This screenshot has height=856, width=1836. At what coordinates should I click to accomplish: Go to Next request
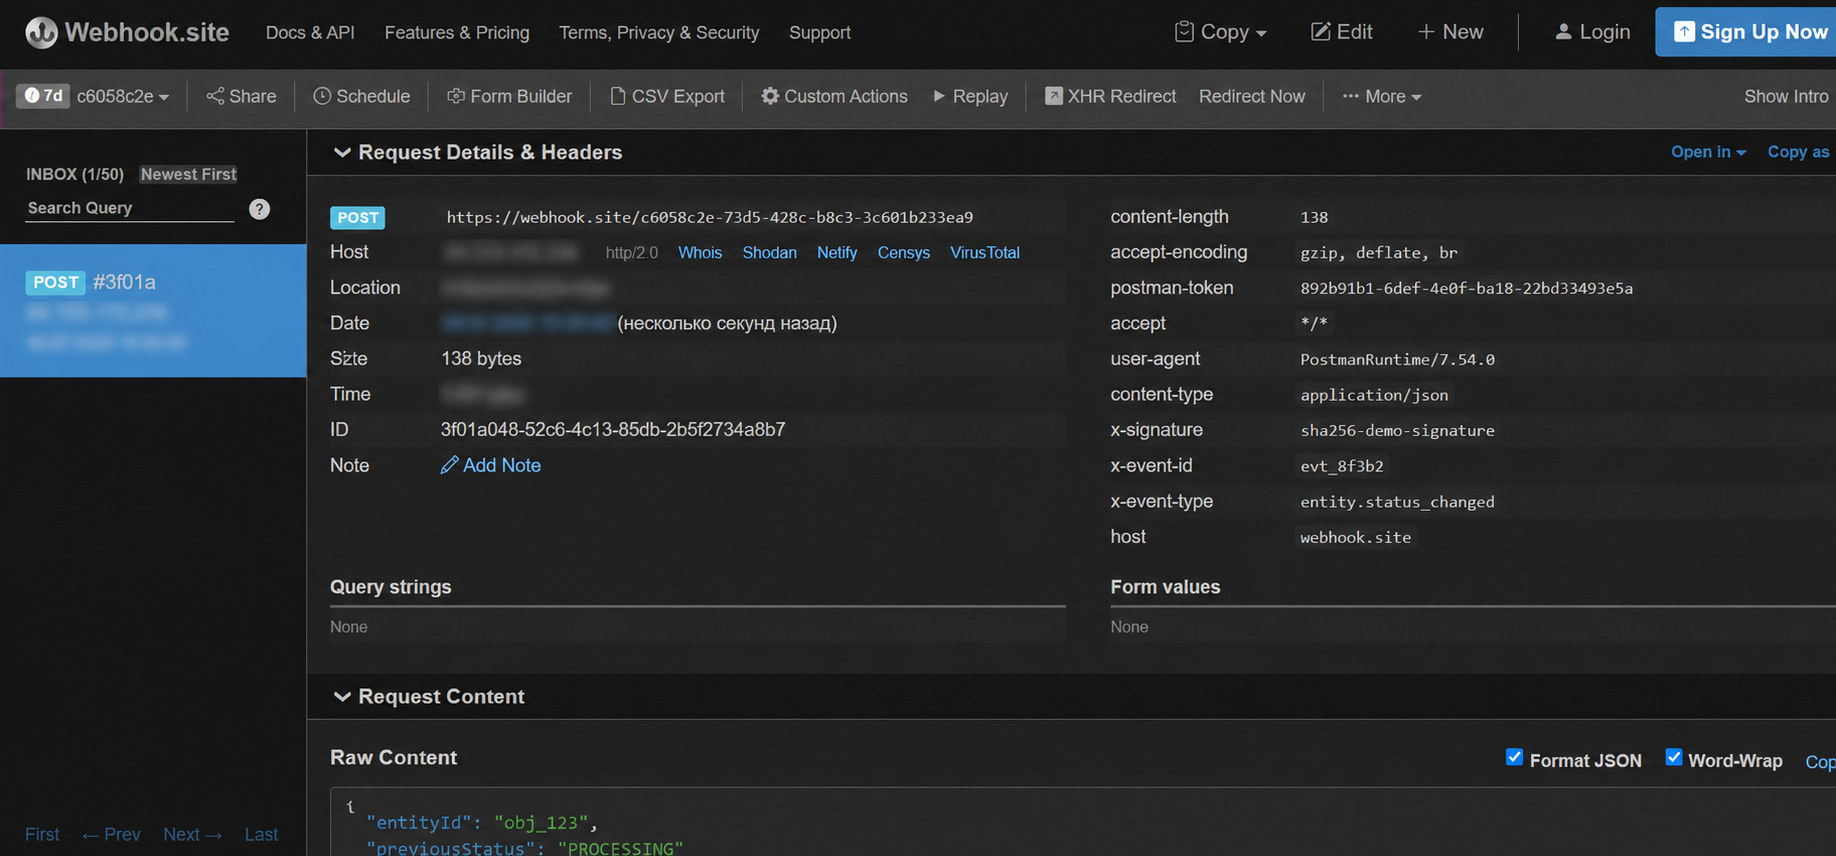coord(192,834)
